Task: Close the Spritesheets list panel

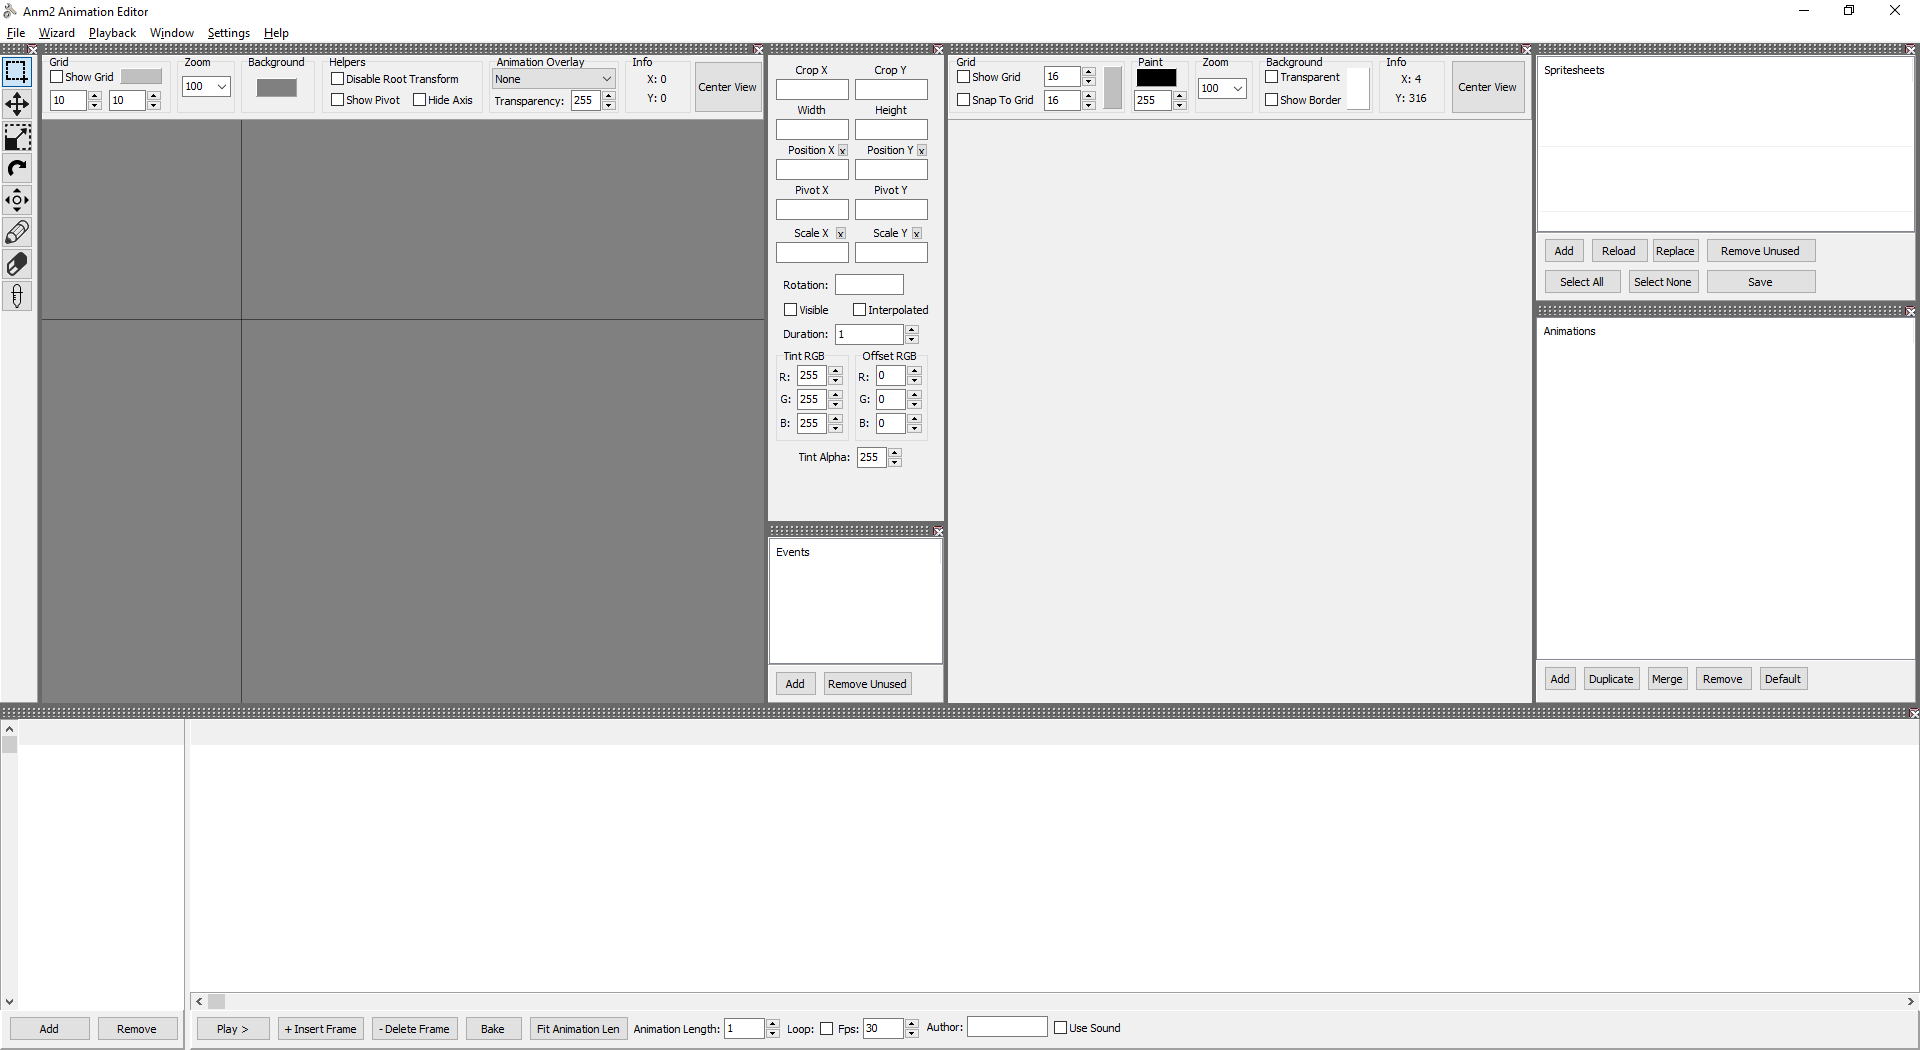Action: 1911,50
